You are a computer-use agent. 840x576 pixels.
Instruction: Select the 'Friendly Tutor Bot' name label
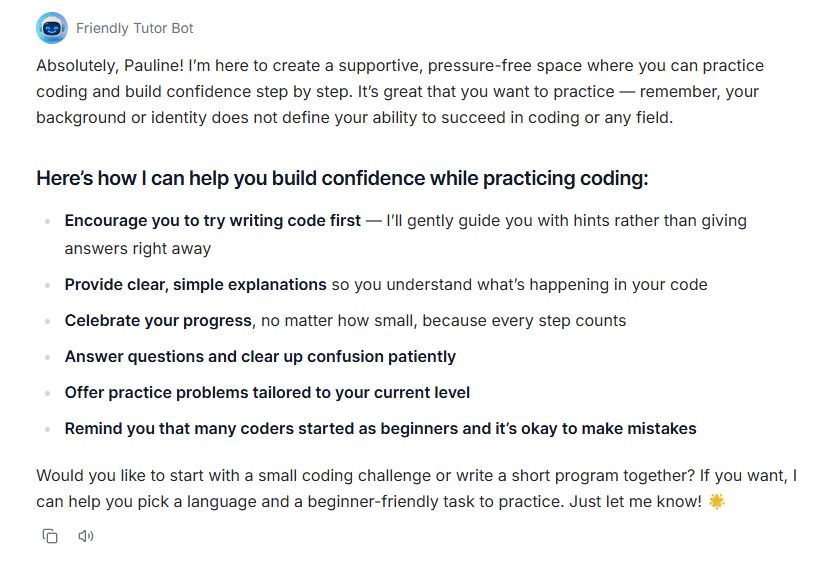[134, 28]
